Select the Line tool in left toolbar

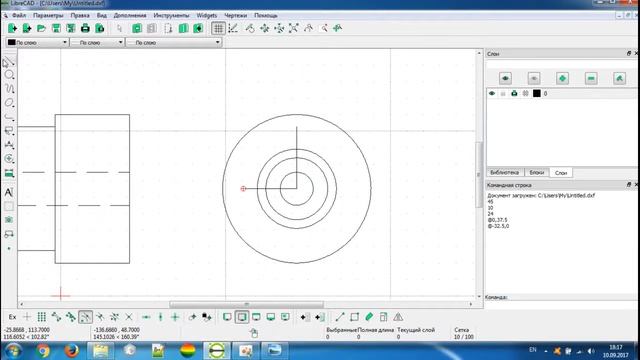click(x=9, y=62)
